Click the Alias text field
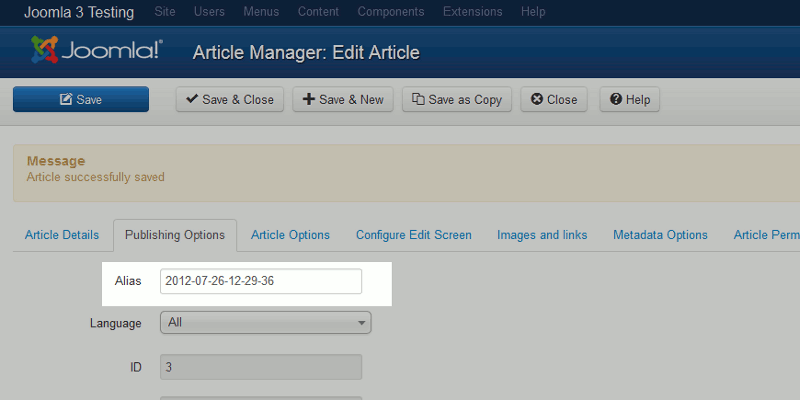This screenshot has height=400, width=800. (x=260, y=282)
